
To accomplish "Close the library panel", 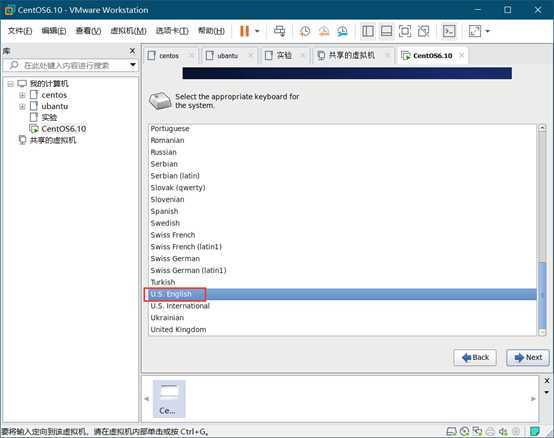I will pos(132,51).
